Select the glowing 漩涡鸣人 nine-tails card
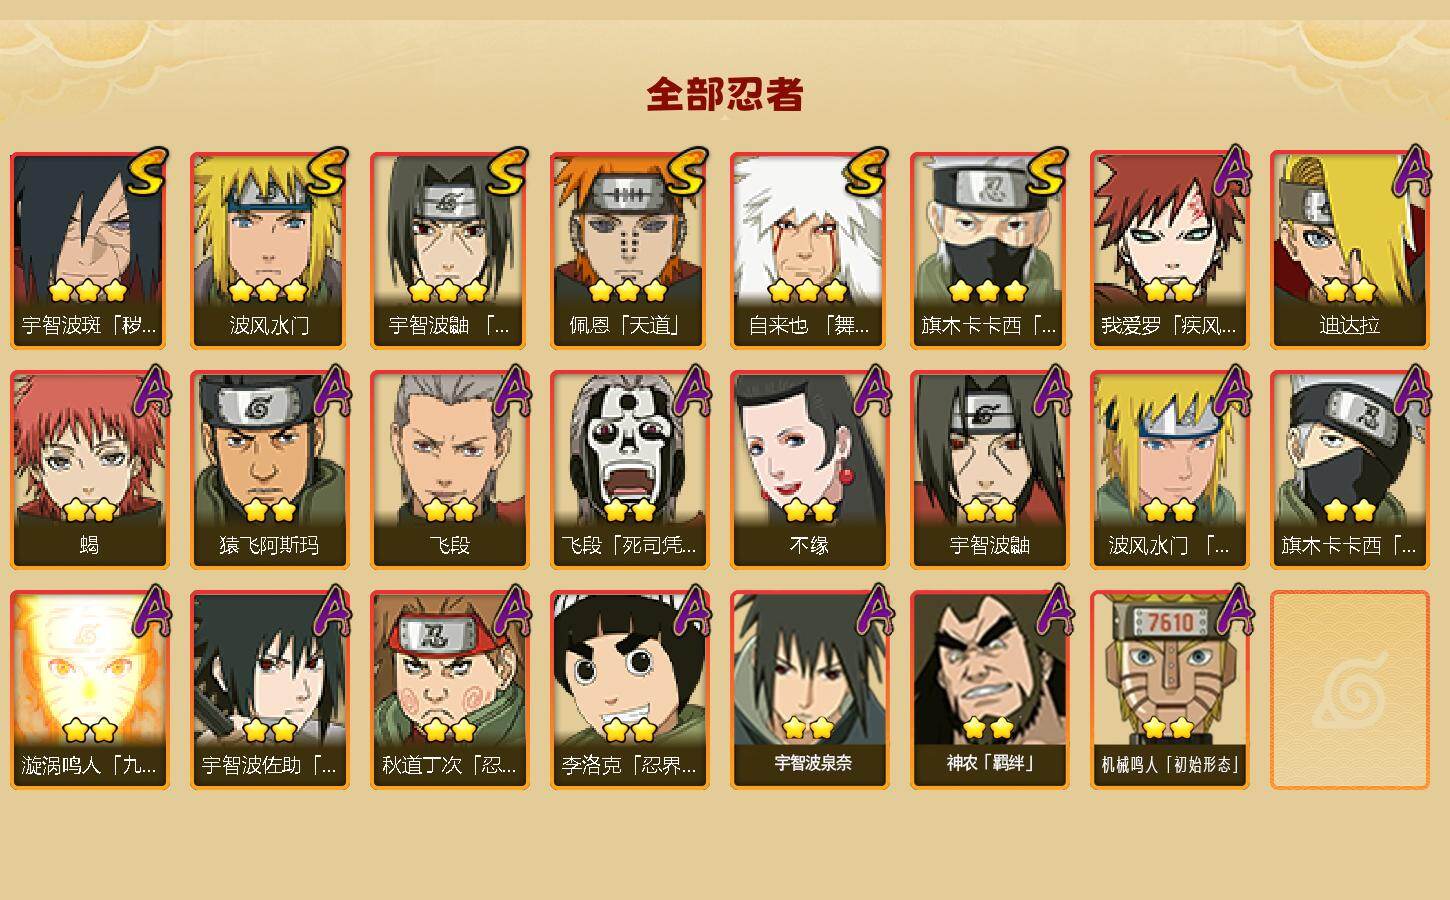The width and height of the screenshot is (1450, 900). point(89,690)
